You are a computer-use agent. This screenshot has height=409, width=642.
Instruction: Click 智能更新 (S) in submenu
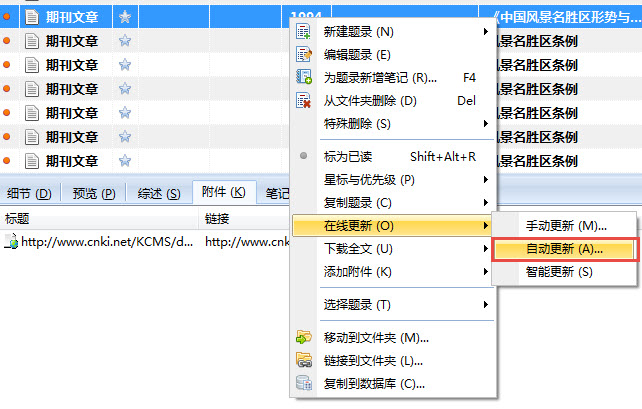(x=564, y=272)
